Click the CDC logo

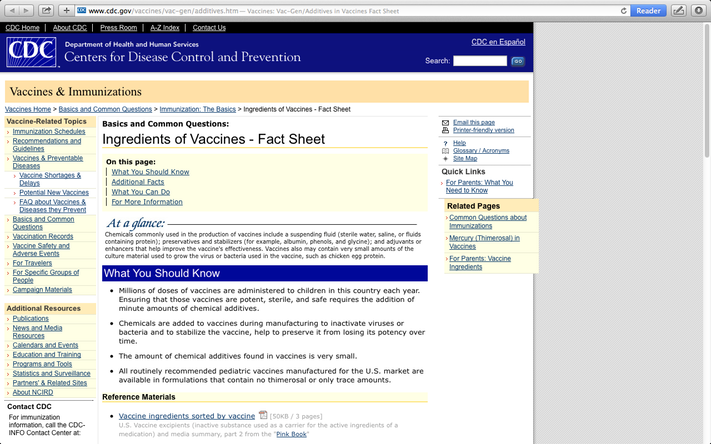pos(31,52)
